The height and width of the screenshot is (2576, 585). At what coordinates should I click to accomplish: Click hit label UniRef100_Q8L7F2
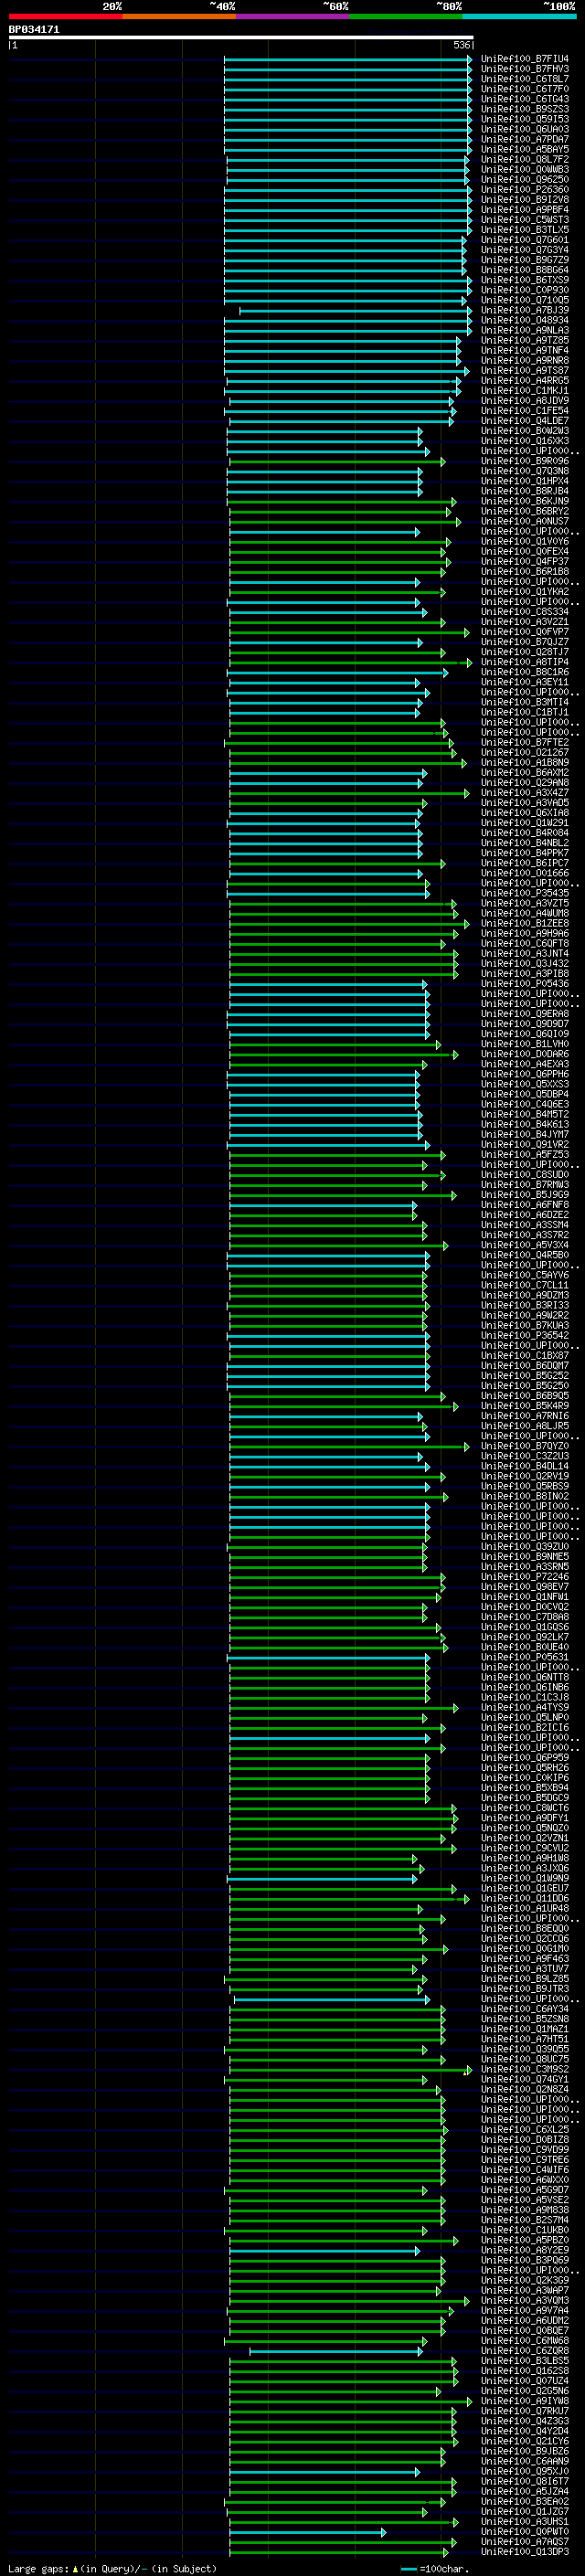(525, 159)
